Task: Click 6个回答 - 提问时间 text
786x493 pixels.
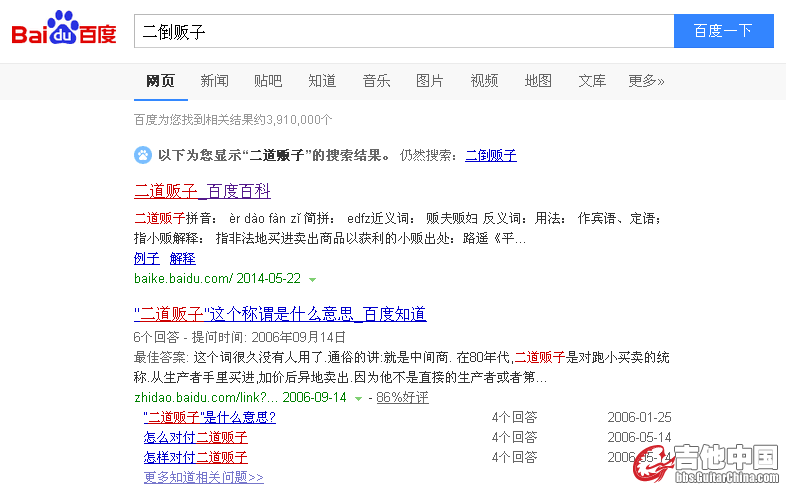Action: pyautogui.click(x=240, y=337)
